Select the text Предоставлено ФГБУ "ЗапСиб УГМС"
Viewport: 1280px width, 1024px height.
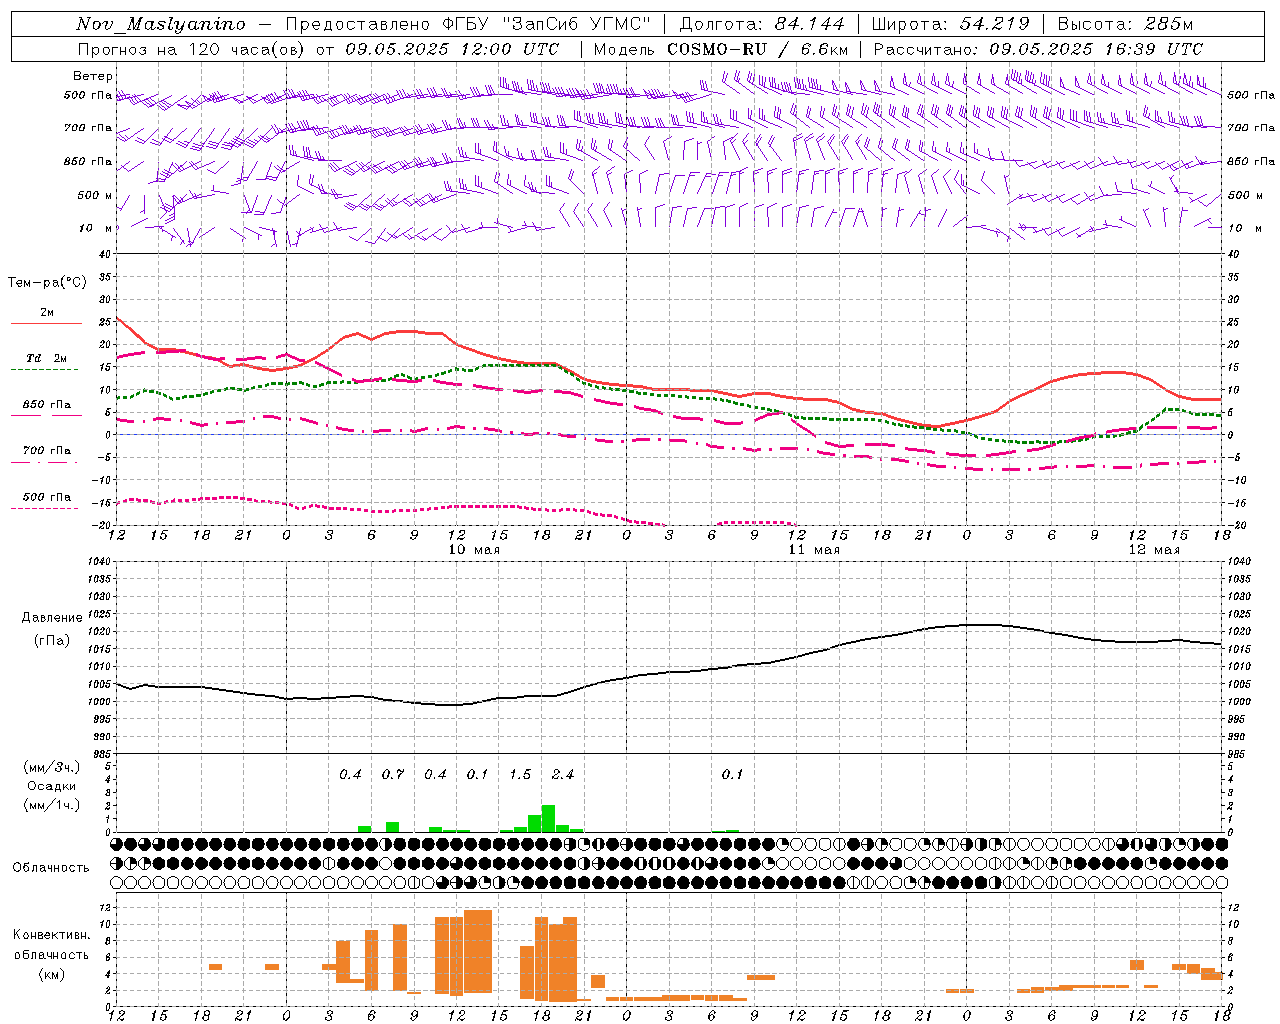468,24
